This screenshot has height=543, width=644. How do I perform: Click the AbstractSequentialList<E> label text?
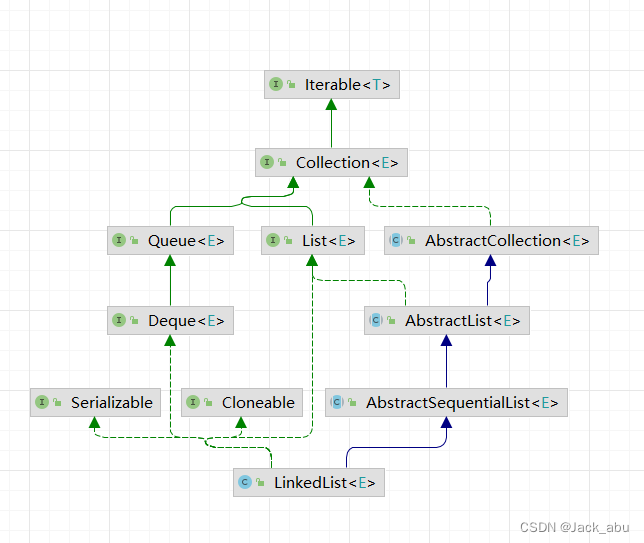pos(462,403)
